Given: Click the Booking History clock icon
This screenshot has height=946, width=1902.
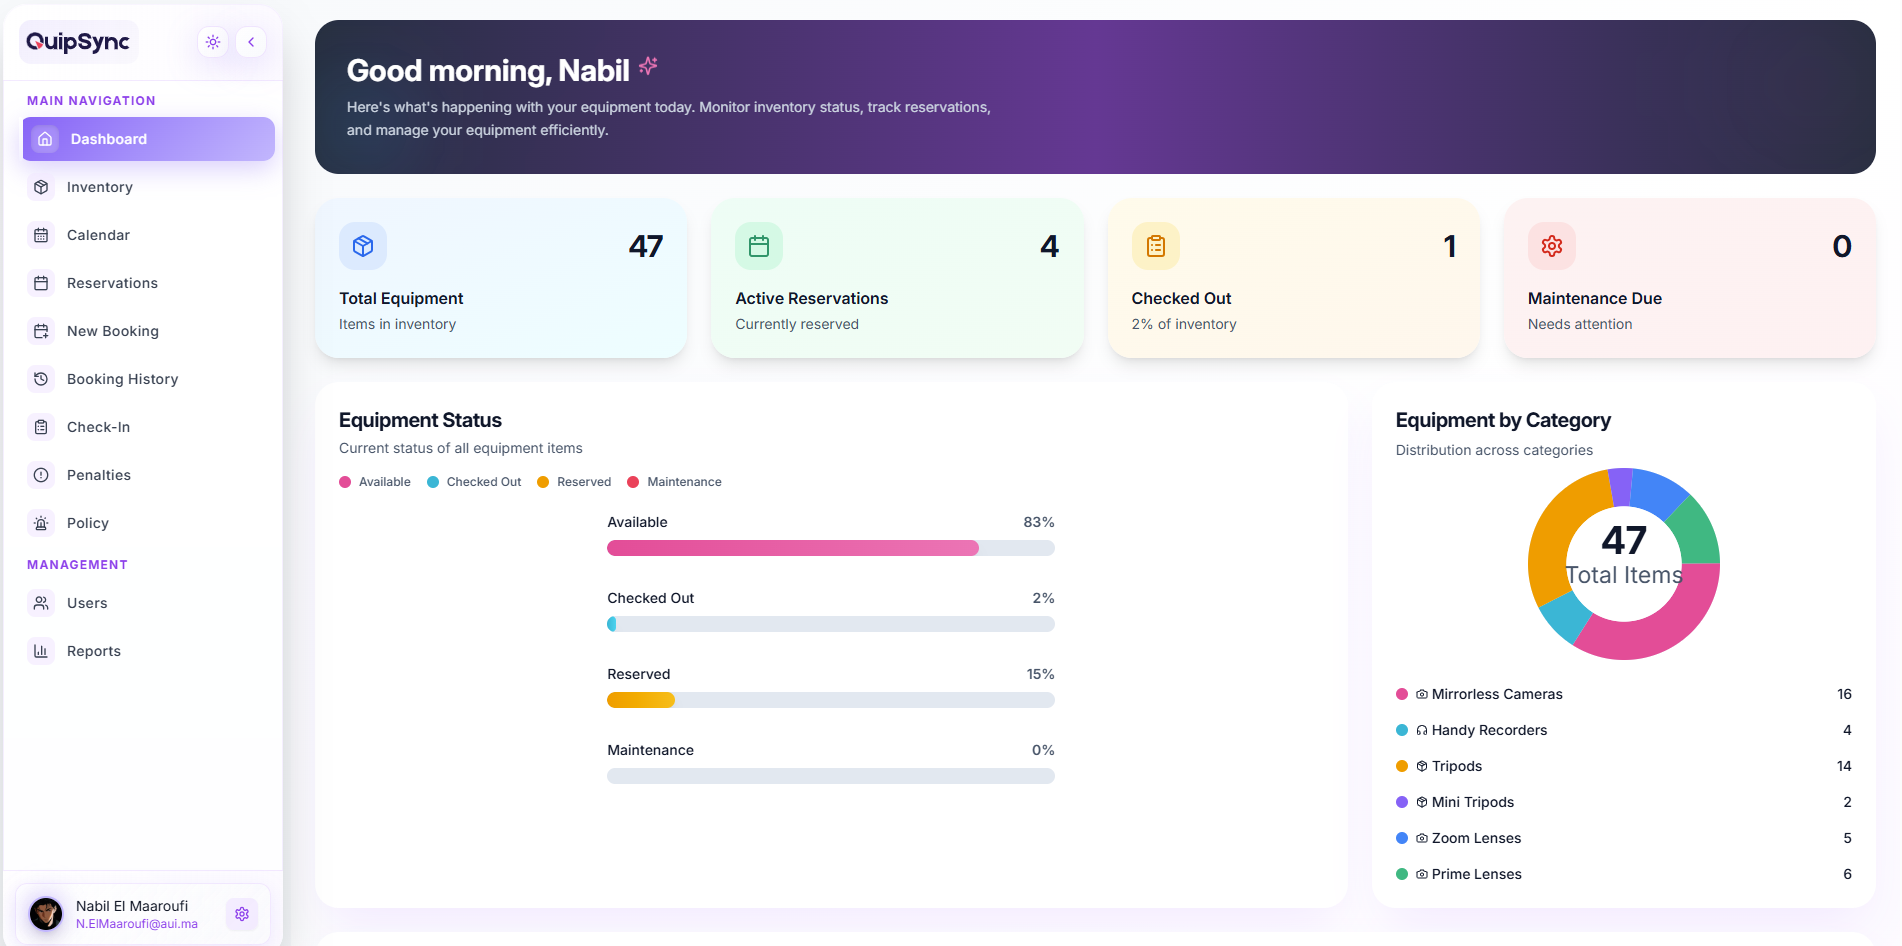Looking at the screenshot, I should (41, 379).
